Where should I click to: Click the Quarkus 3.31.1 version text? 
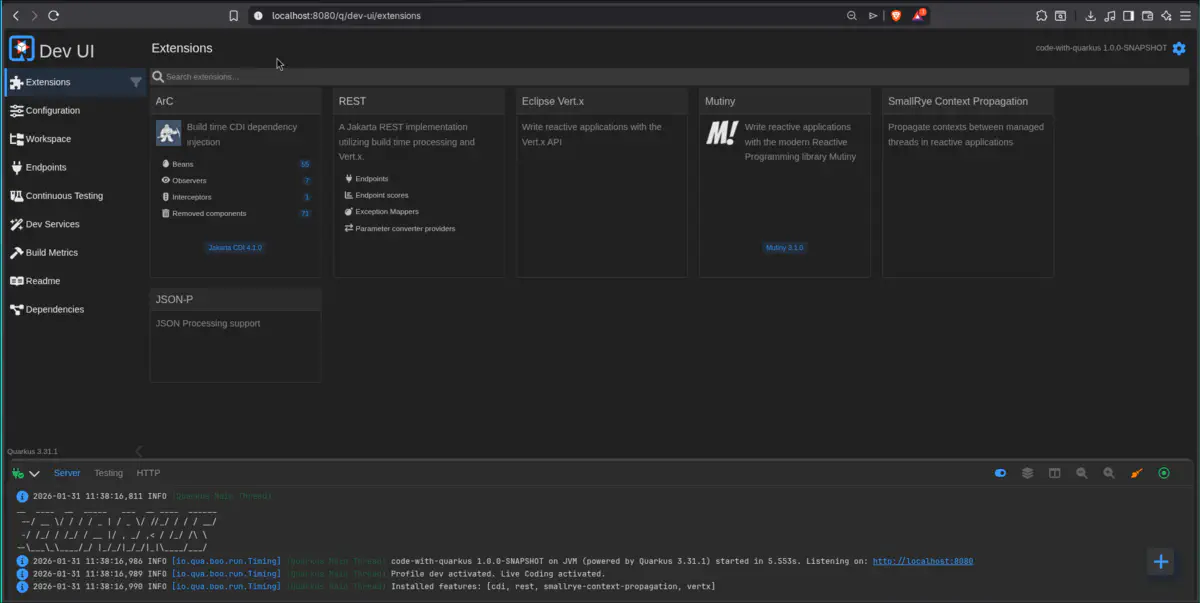[x=32, y=452]
